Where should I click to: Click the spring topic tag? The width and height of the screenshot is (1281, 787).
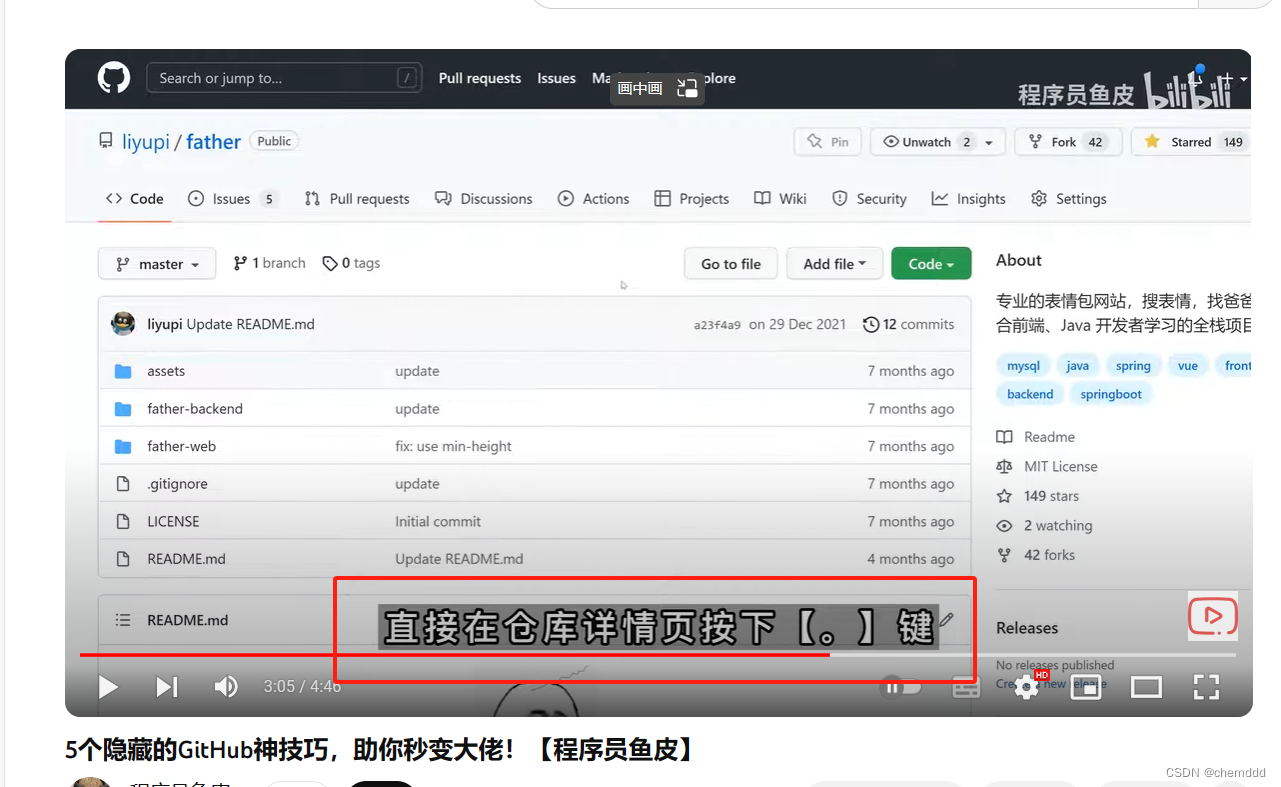[x=1133, y=366]
